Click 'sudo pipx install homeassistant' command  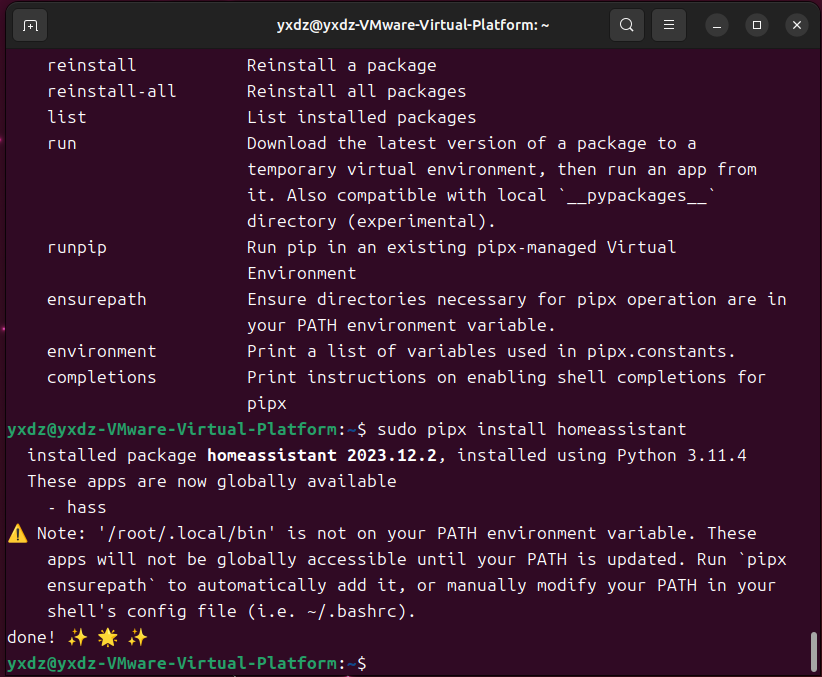[x=532, y=429]
